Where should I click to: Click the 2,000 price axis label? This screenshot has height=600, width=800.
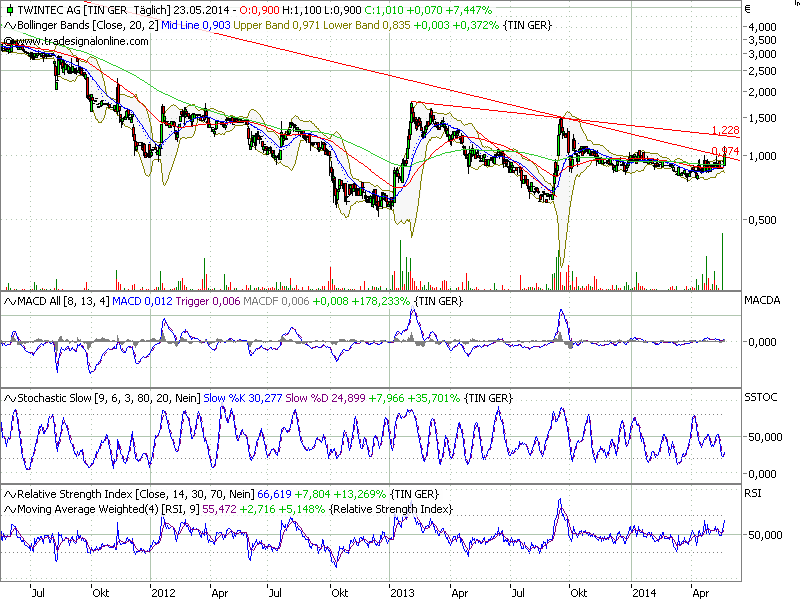[762, 92]
